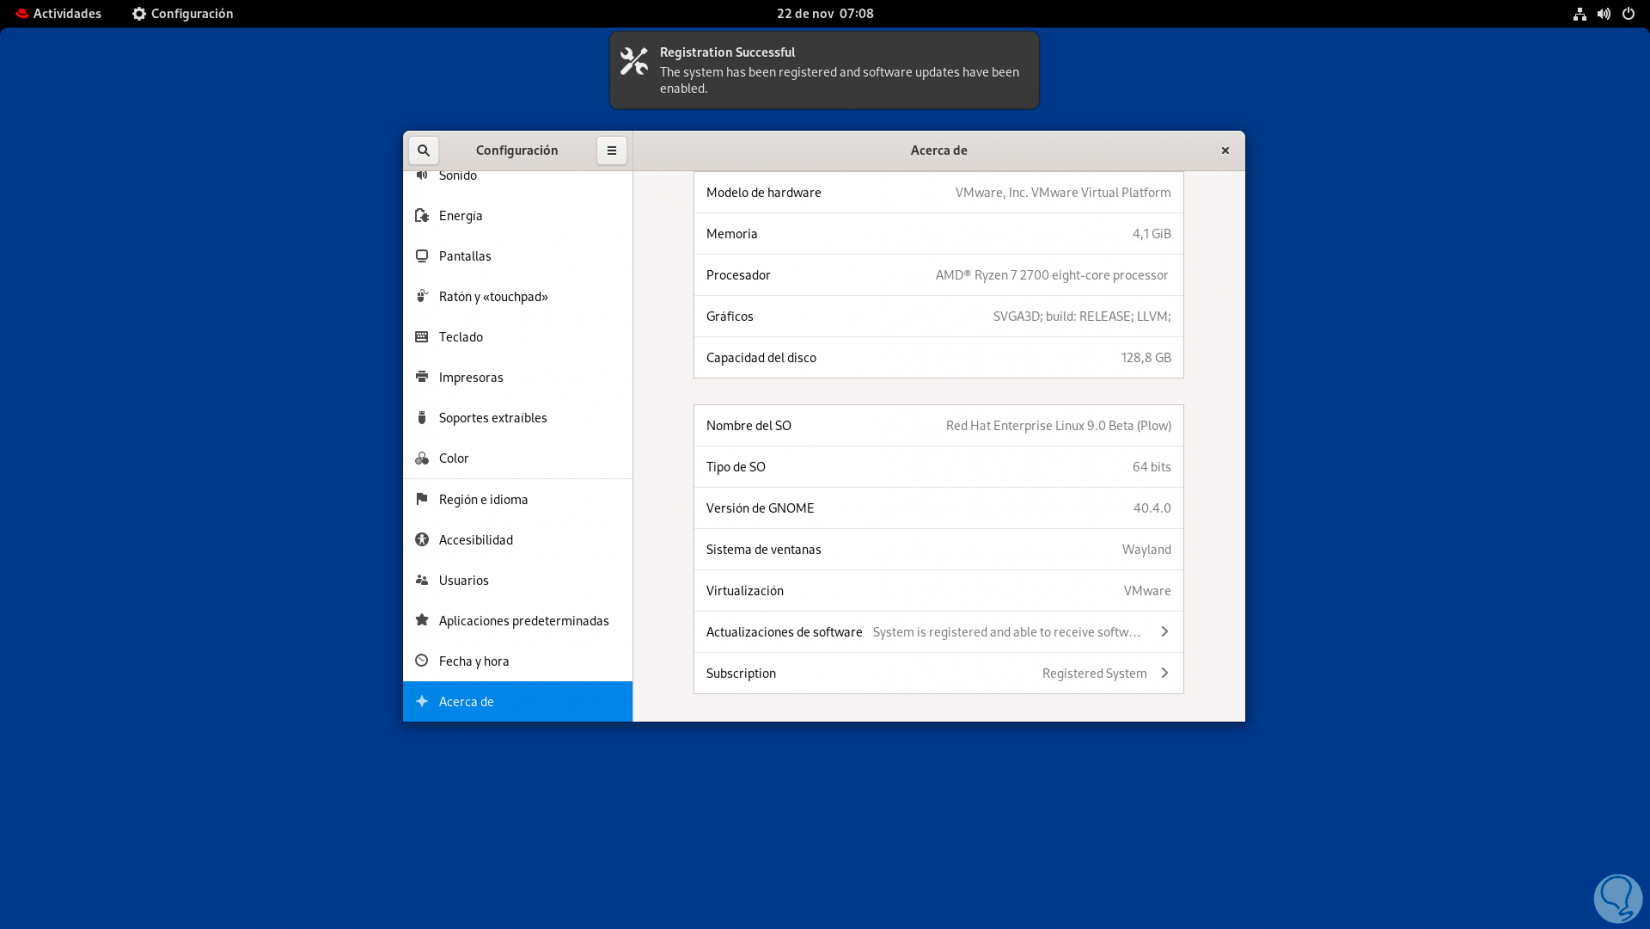Click the Aplicaciones predeterminadas star icon
1650x929 pixels.
(x=422, y=620)
